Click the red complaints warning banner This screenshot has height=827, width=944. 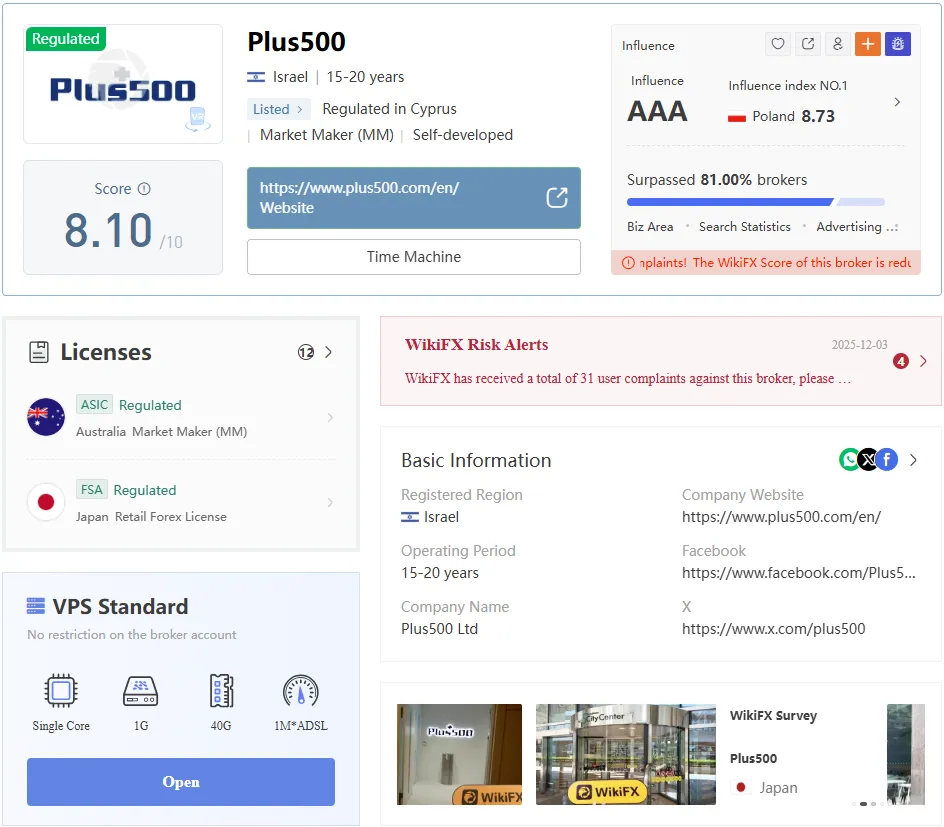coord(766,263)
